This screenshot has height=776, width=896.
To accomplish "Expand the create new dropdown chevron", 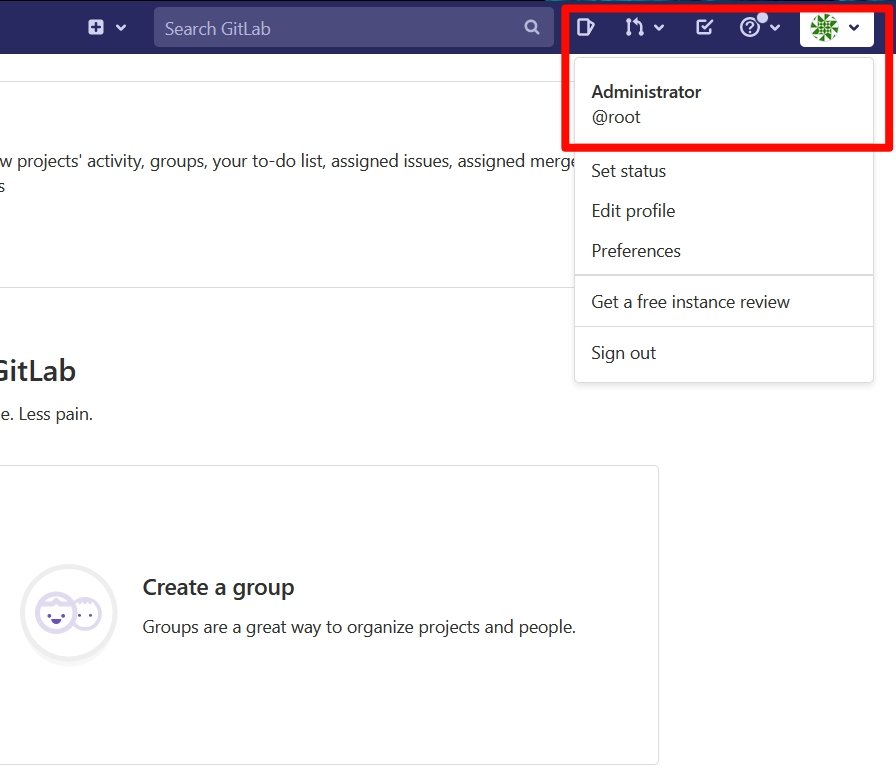I will (121, 27).
